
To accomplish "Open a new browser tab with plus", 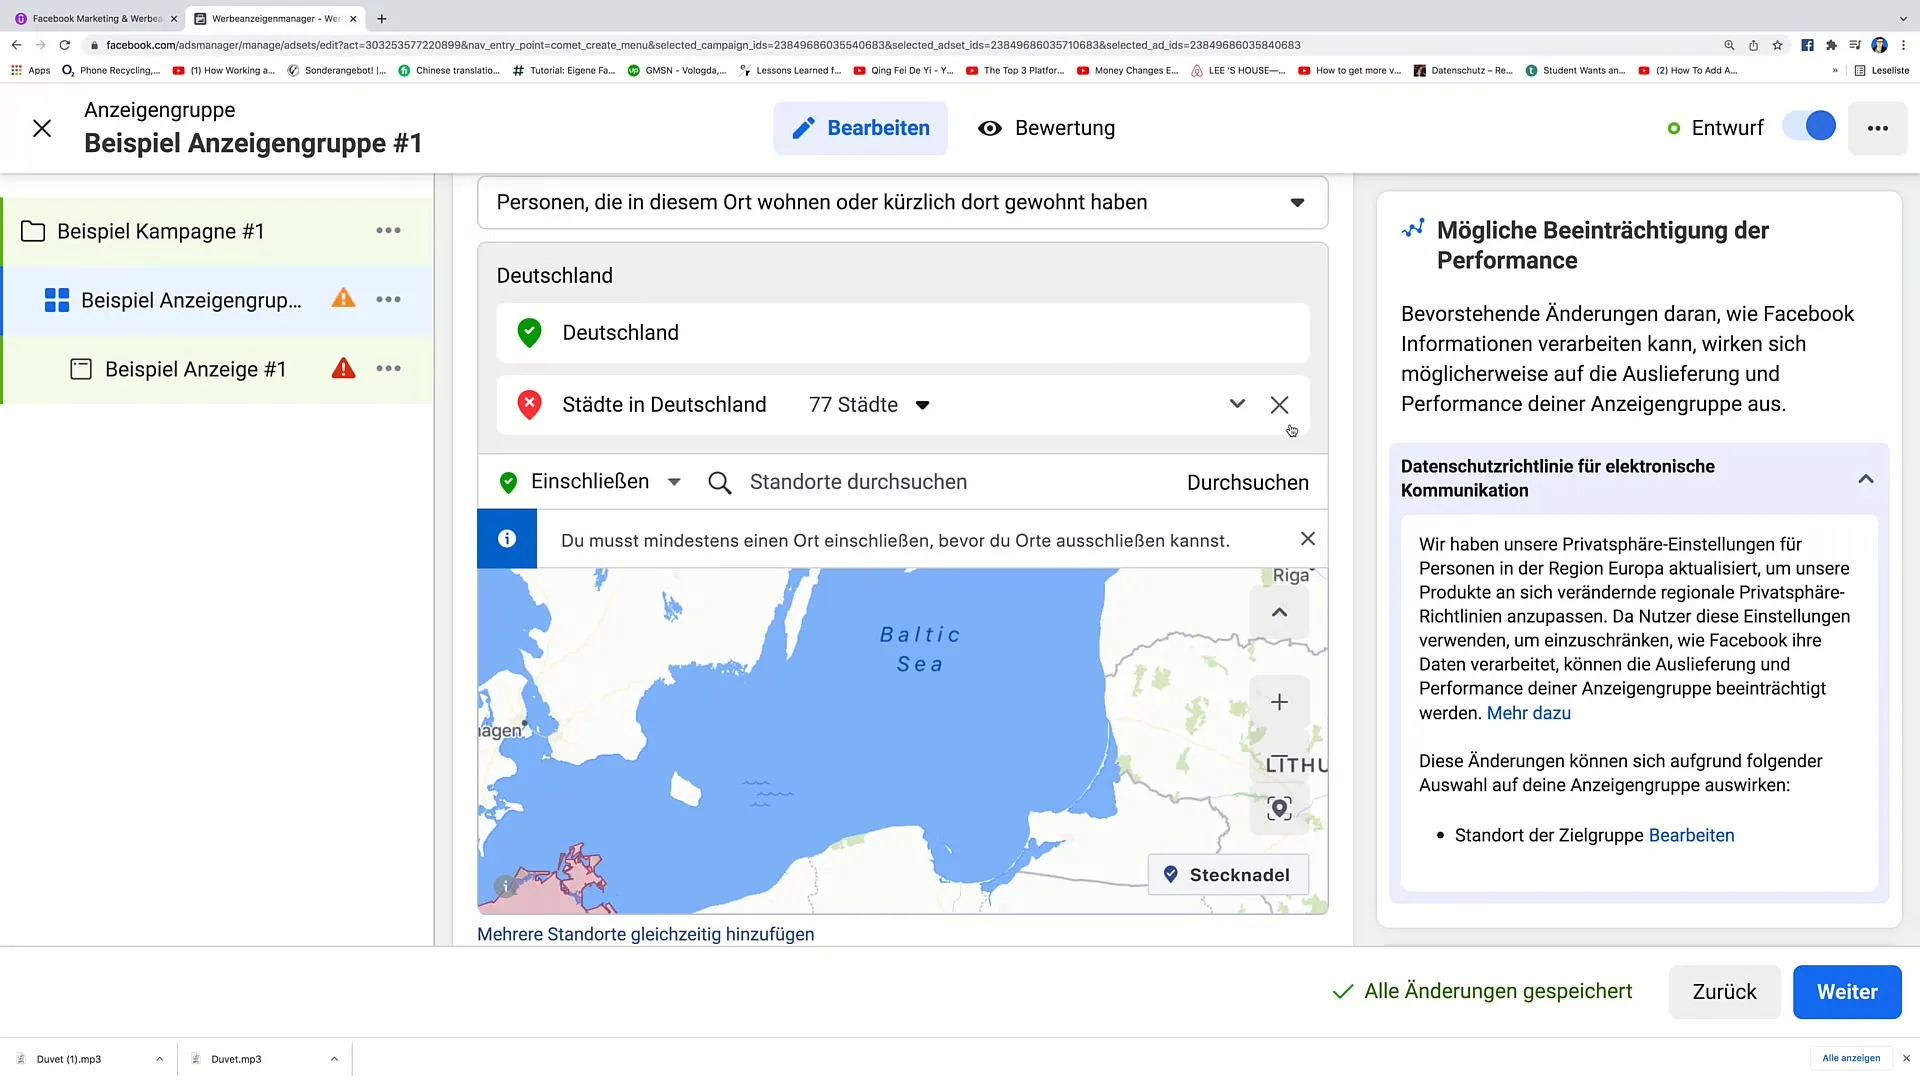I will point(381,18).
